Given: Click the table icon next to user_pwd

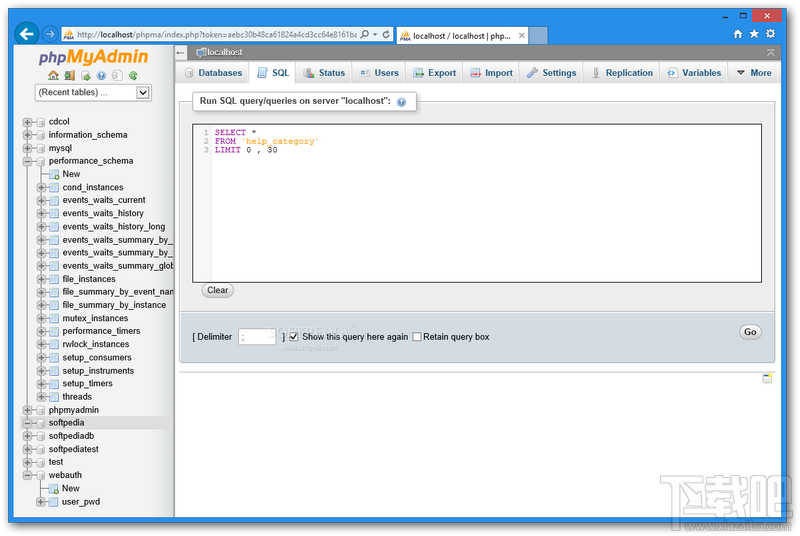Looking at the screenshot, I should coord(54,502).
